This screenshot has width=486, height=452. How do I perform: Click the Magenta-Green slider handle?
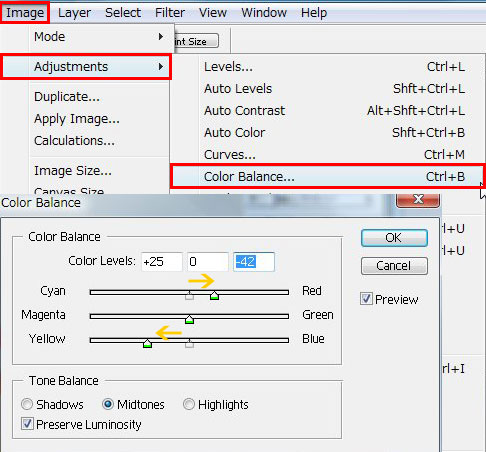tap(189, 319)
